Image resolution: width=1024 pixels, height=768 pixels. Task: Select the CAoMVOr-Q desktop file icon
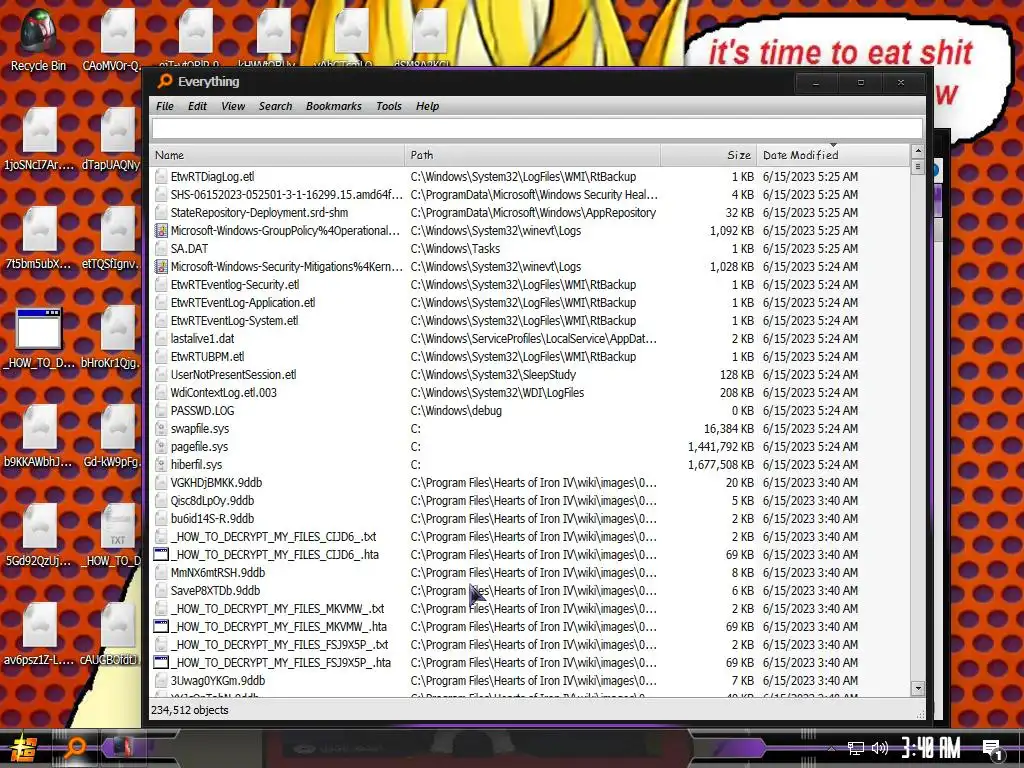(x=112, y=39)
